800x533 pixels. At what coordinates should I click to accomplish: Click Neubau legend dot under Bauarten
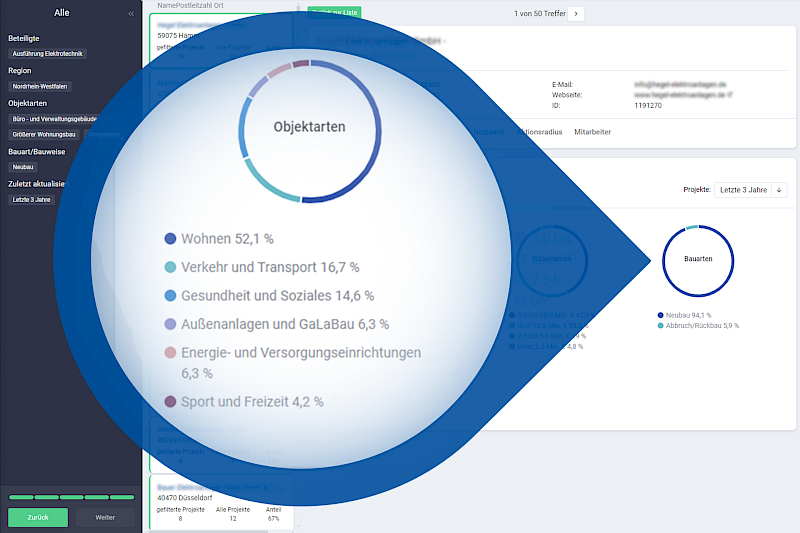pyautogui.click(x=660, y=315)
